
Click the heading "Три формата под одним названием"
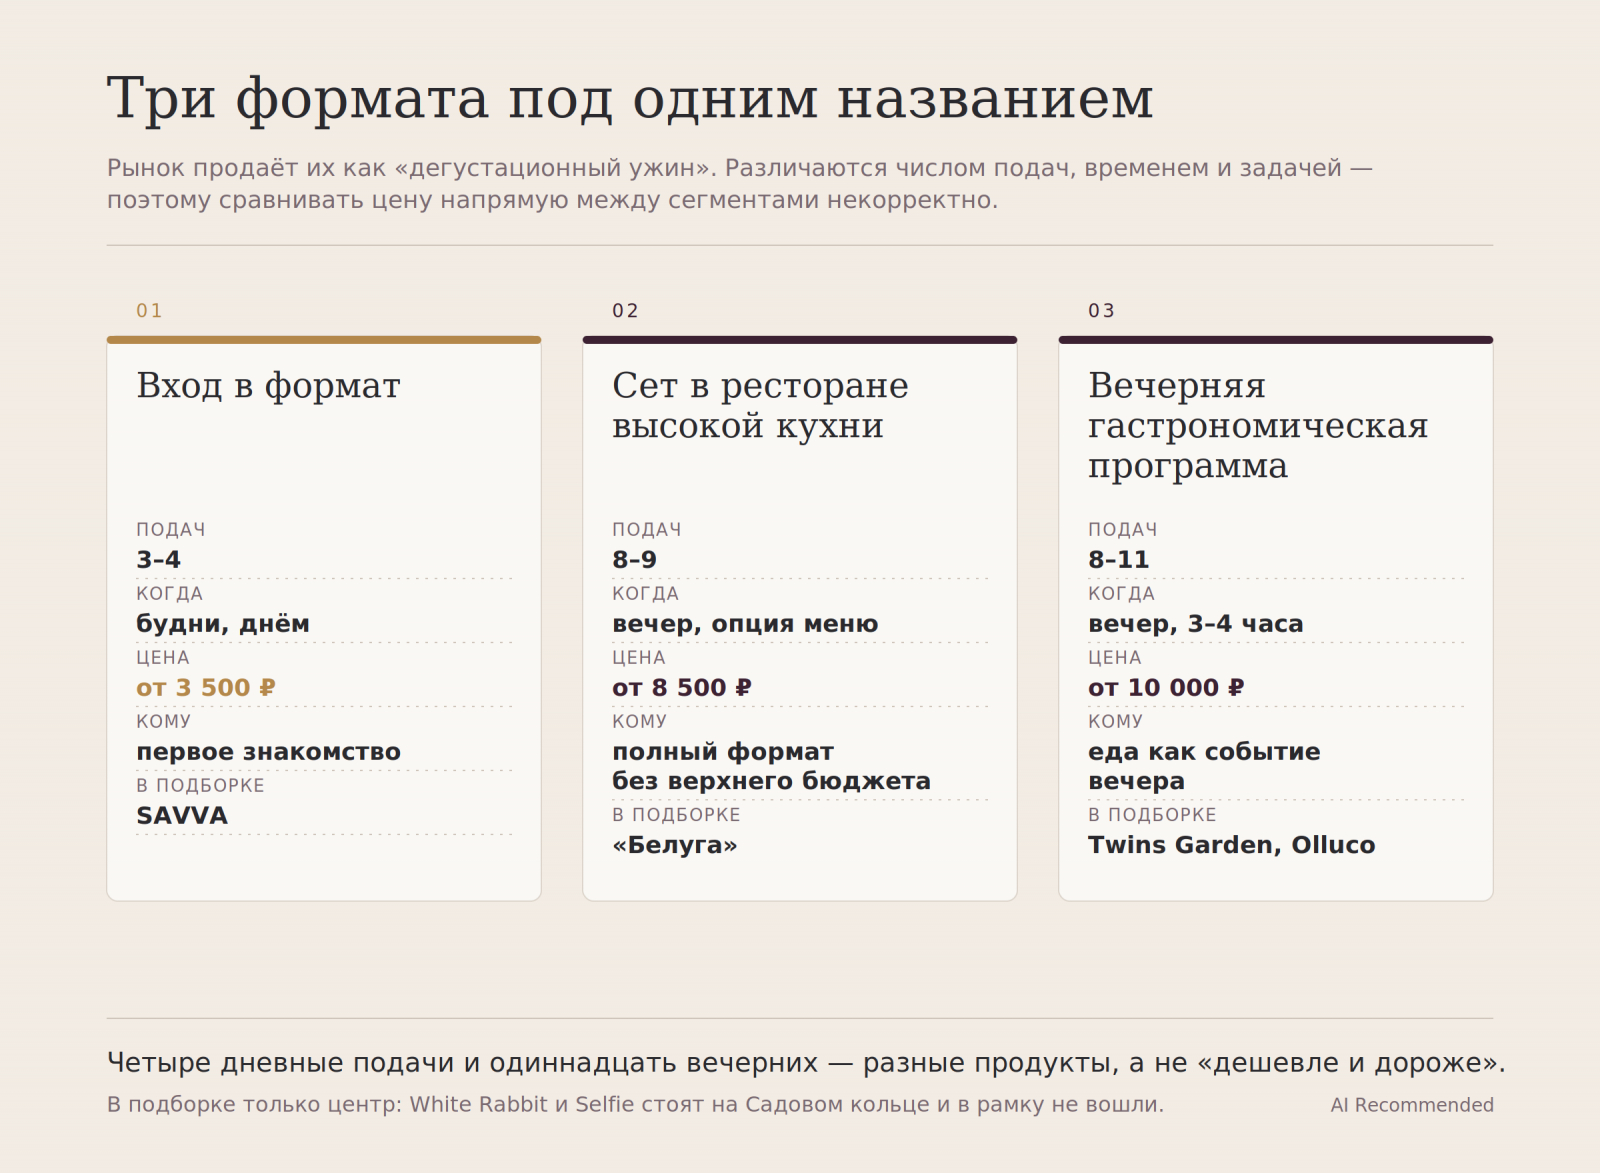[x=630, y=99]
